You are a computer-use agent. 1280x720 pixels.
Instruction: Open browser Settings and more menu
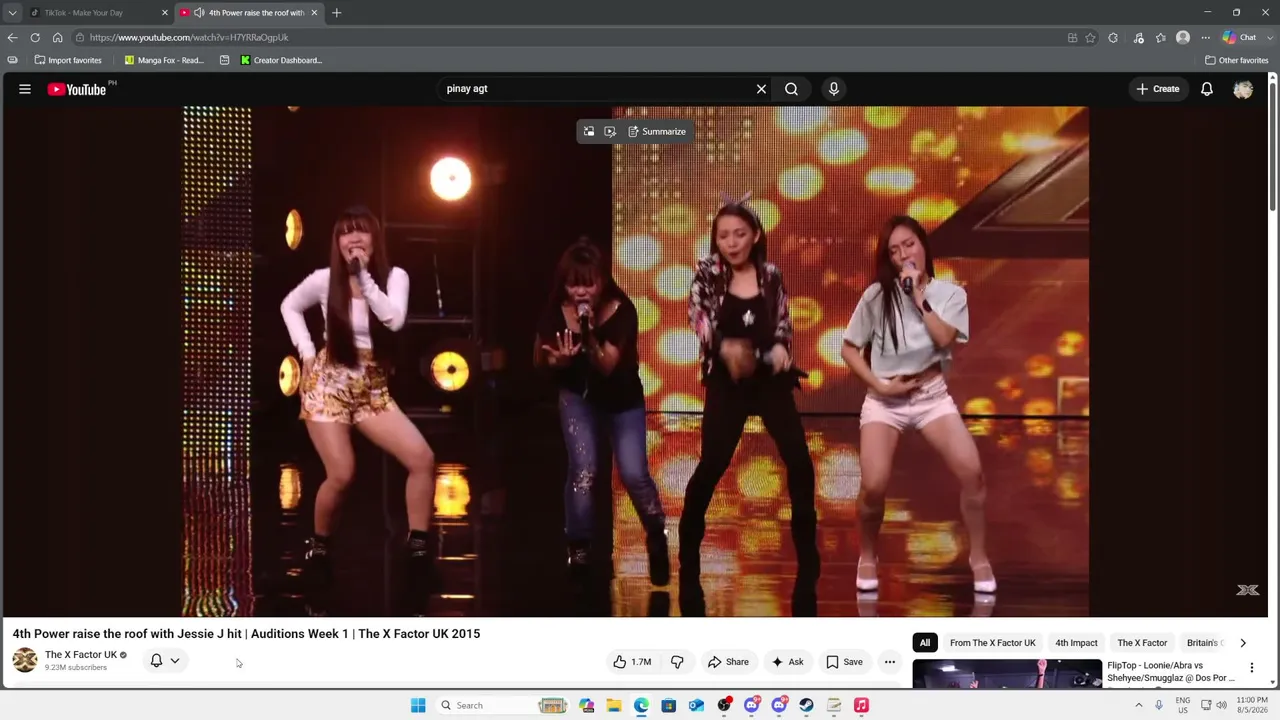click(x=1205, y=38)
